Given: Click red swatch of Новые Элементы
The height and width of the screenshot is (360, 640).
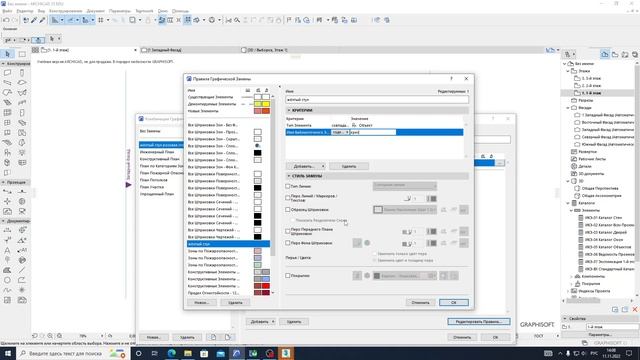Looking at the screenshot, I should [266, 111].
